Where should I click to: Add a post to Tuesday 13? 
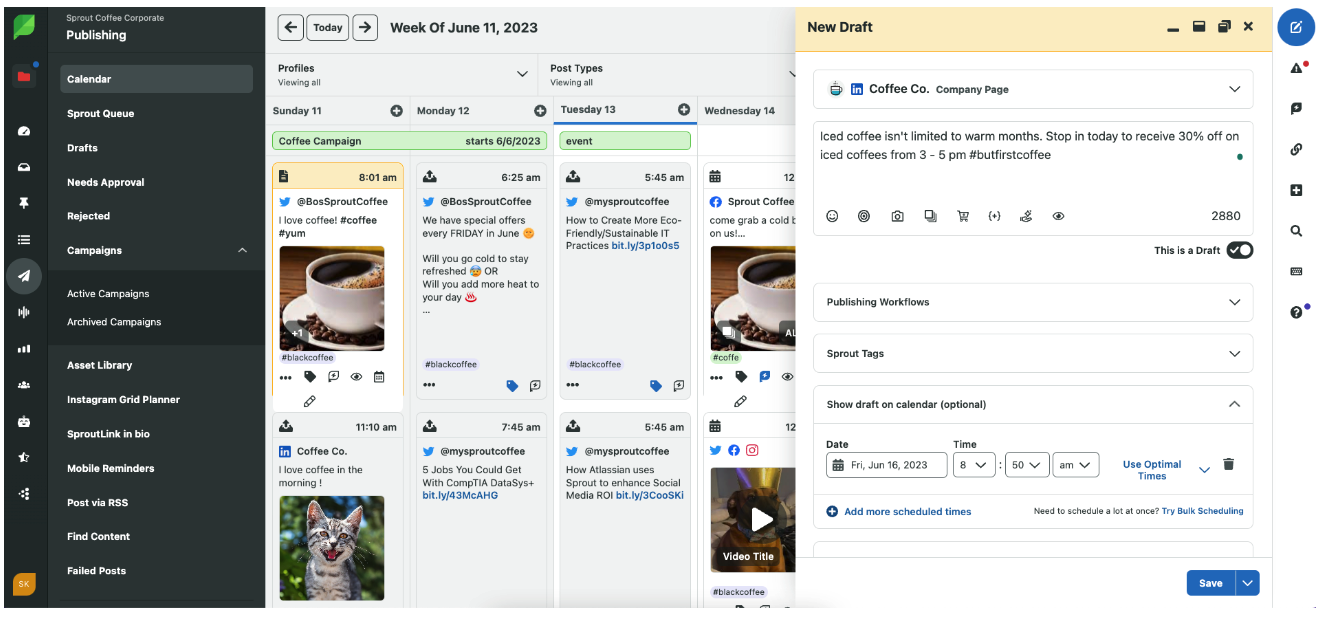684,109
